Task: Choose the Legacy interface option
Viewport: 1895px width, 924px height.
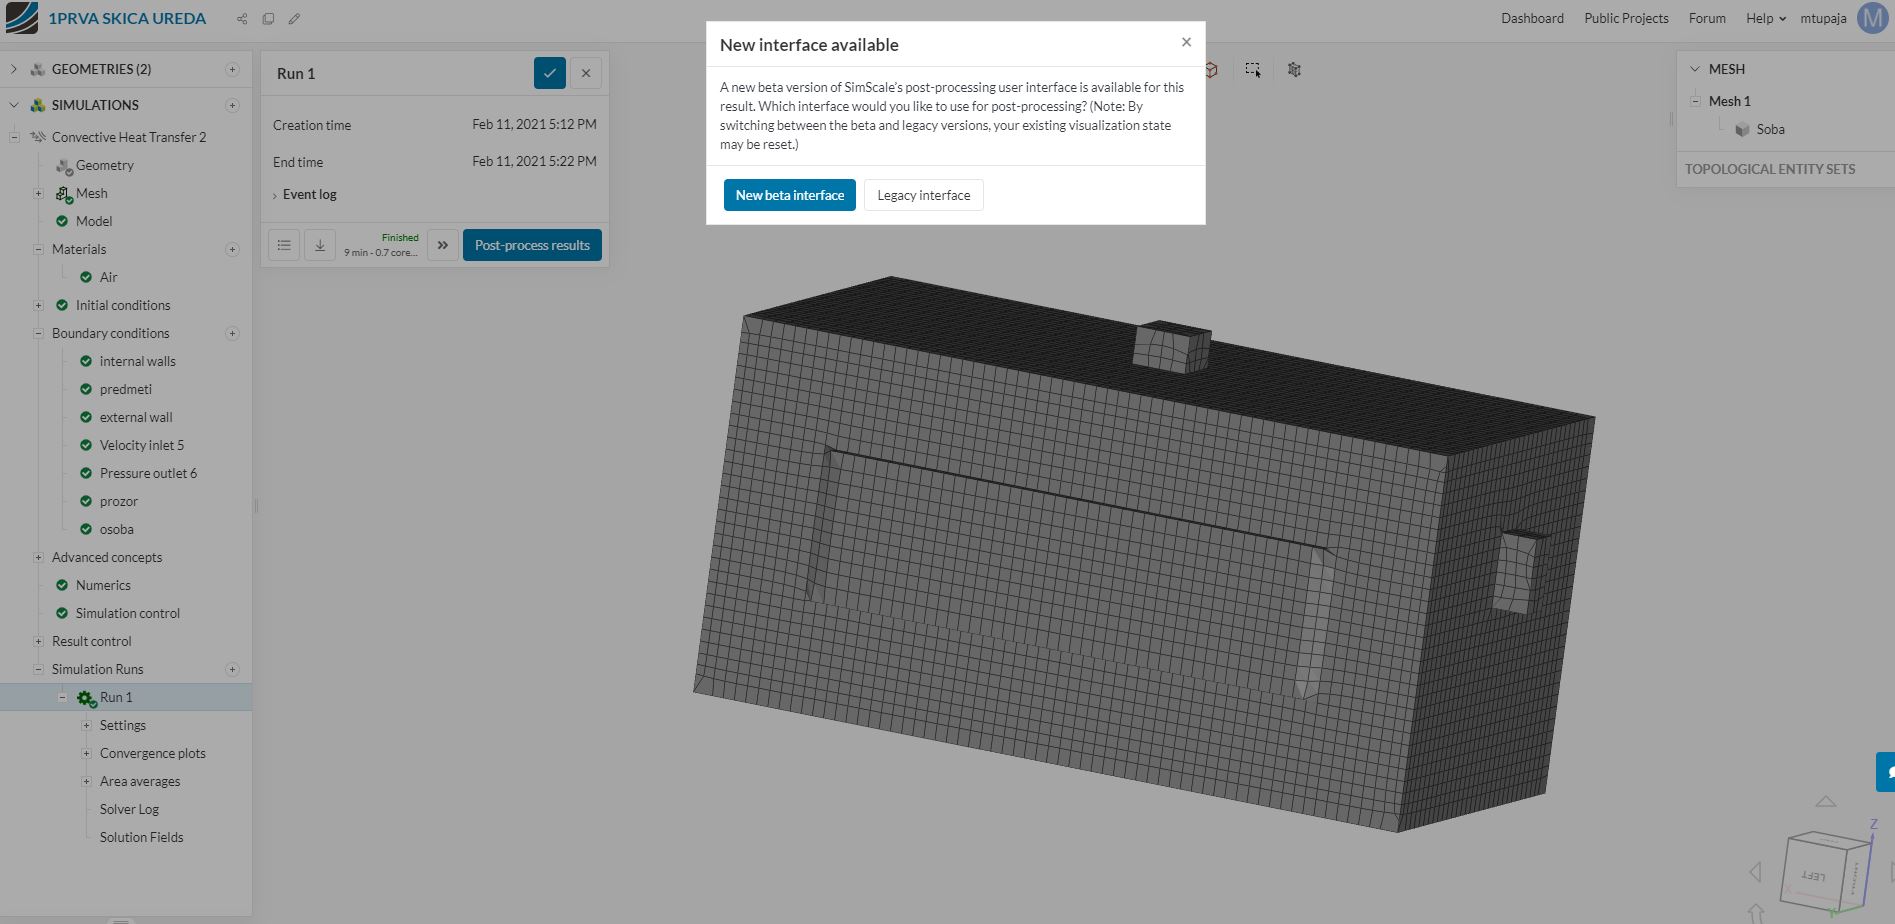Action: coord(923,194)
